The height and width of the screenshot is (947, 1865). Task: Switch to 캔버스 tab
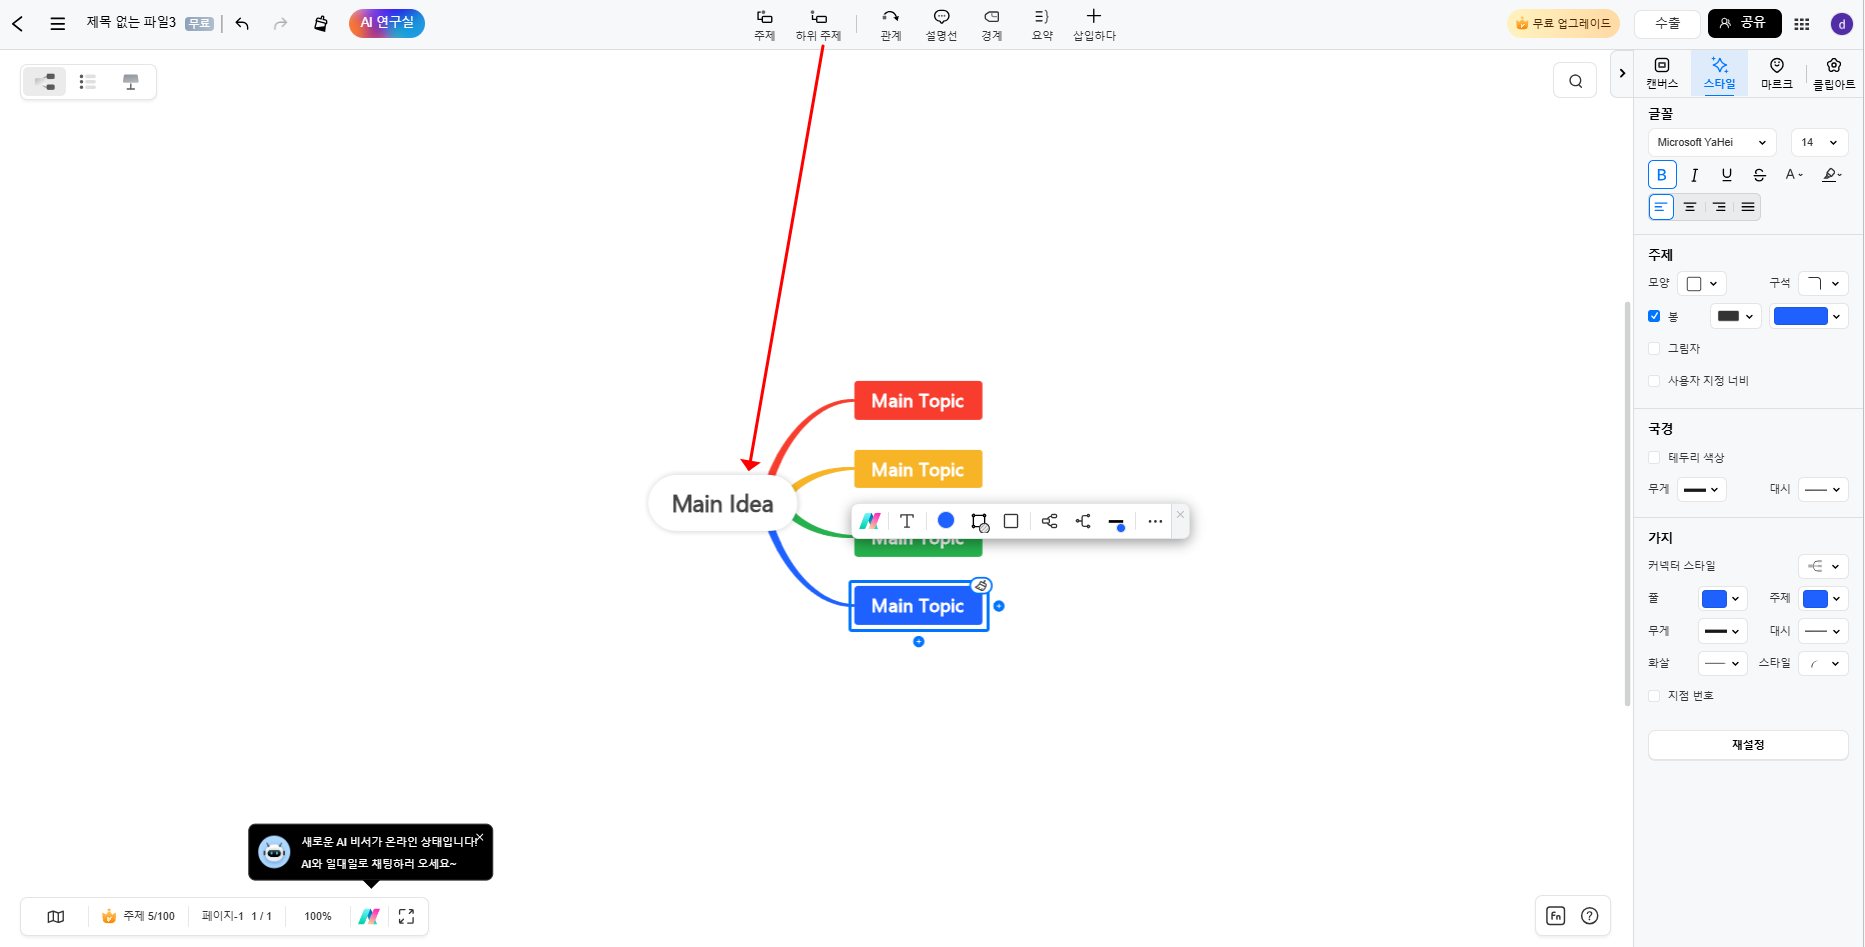tap(1662, 73)
